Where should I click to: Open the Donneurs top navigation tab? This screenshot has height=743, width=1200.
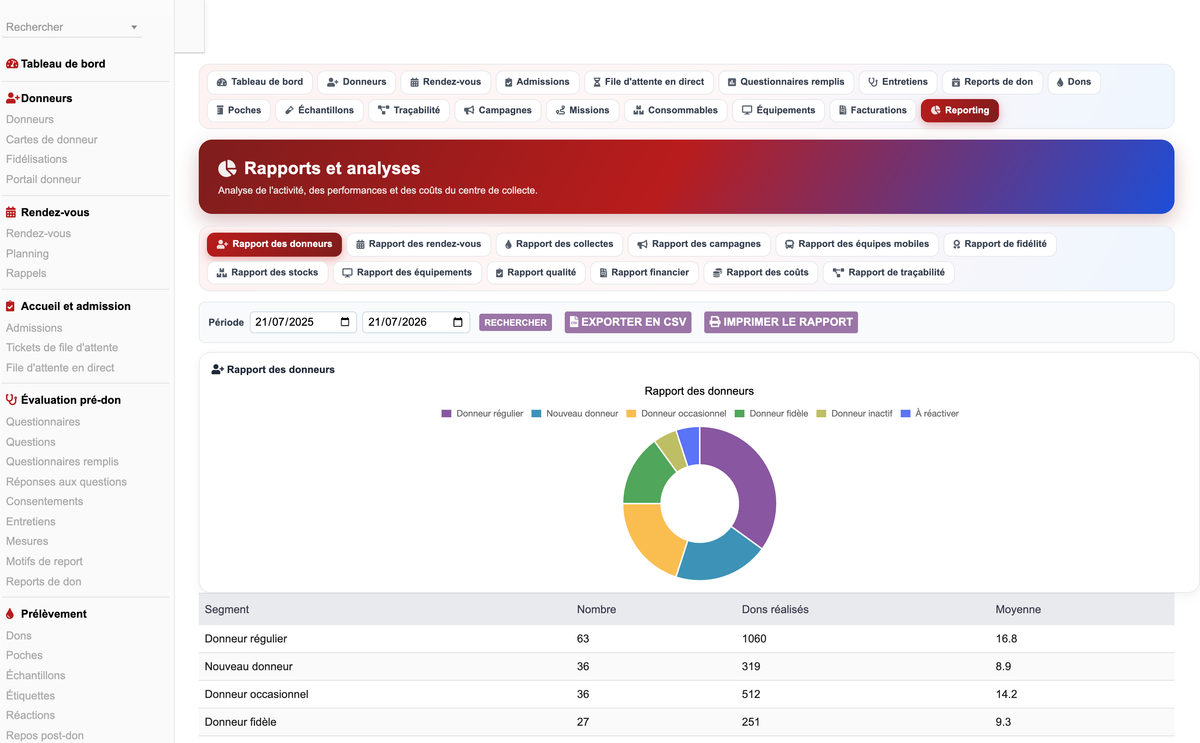tap(357, 82)
